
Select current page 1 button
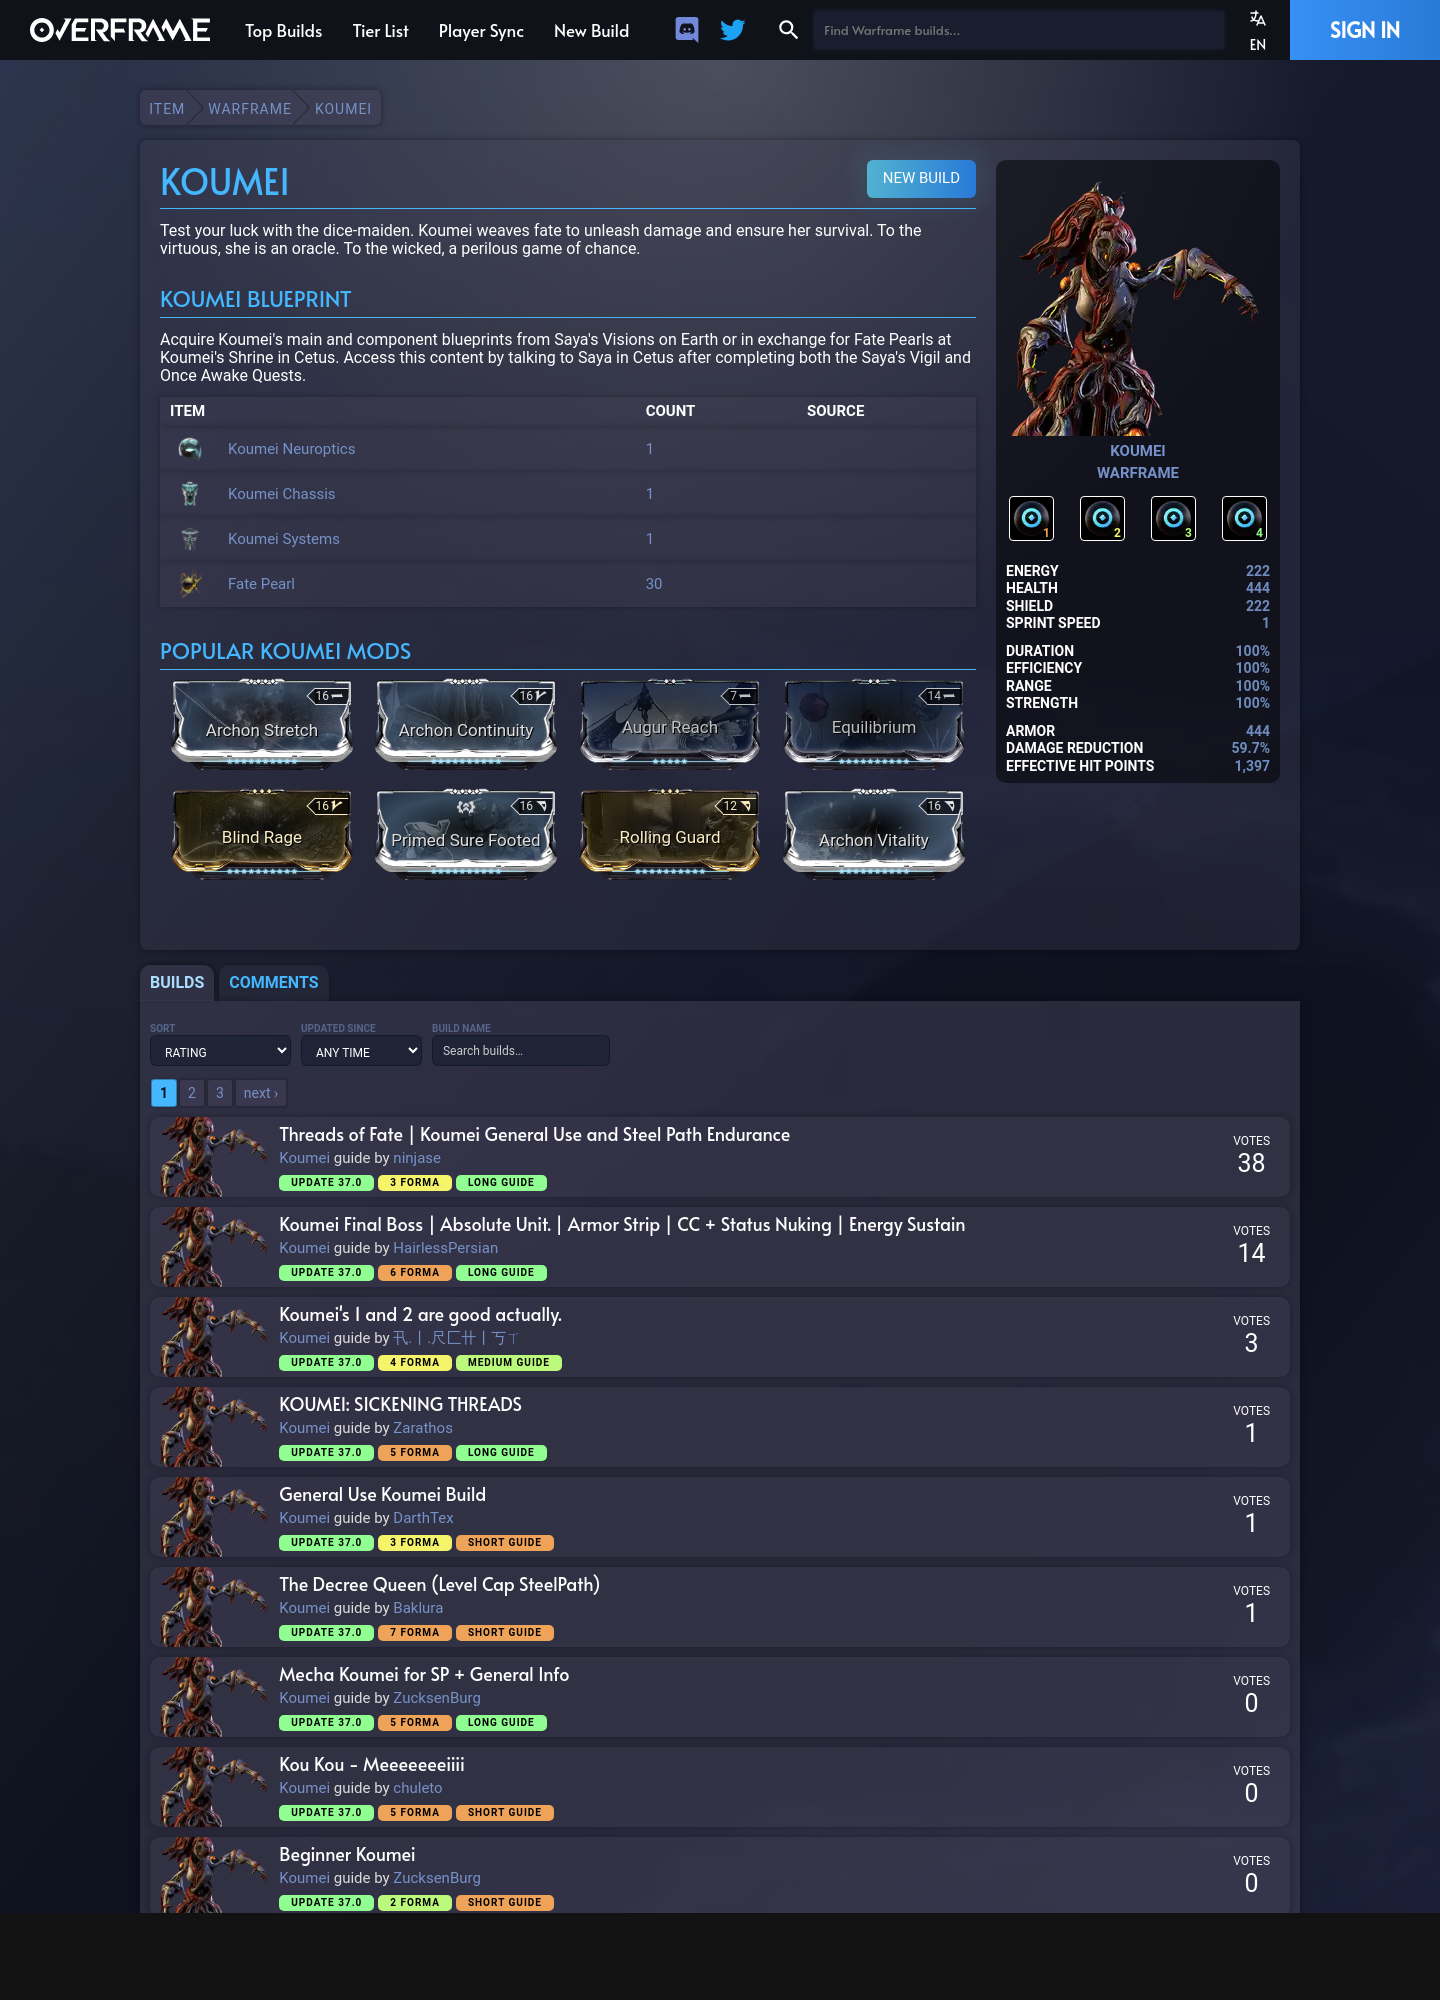point(164,1093)
